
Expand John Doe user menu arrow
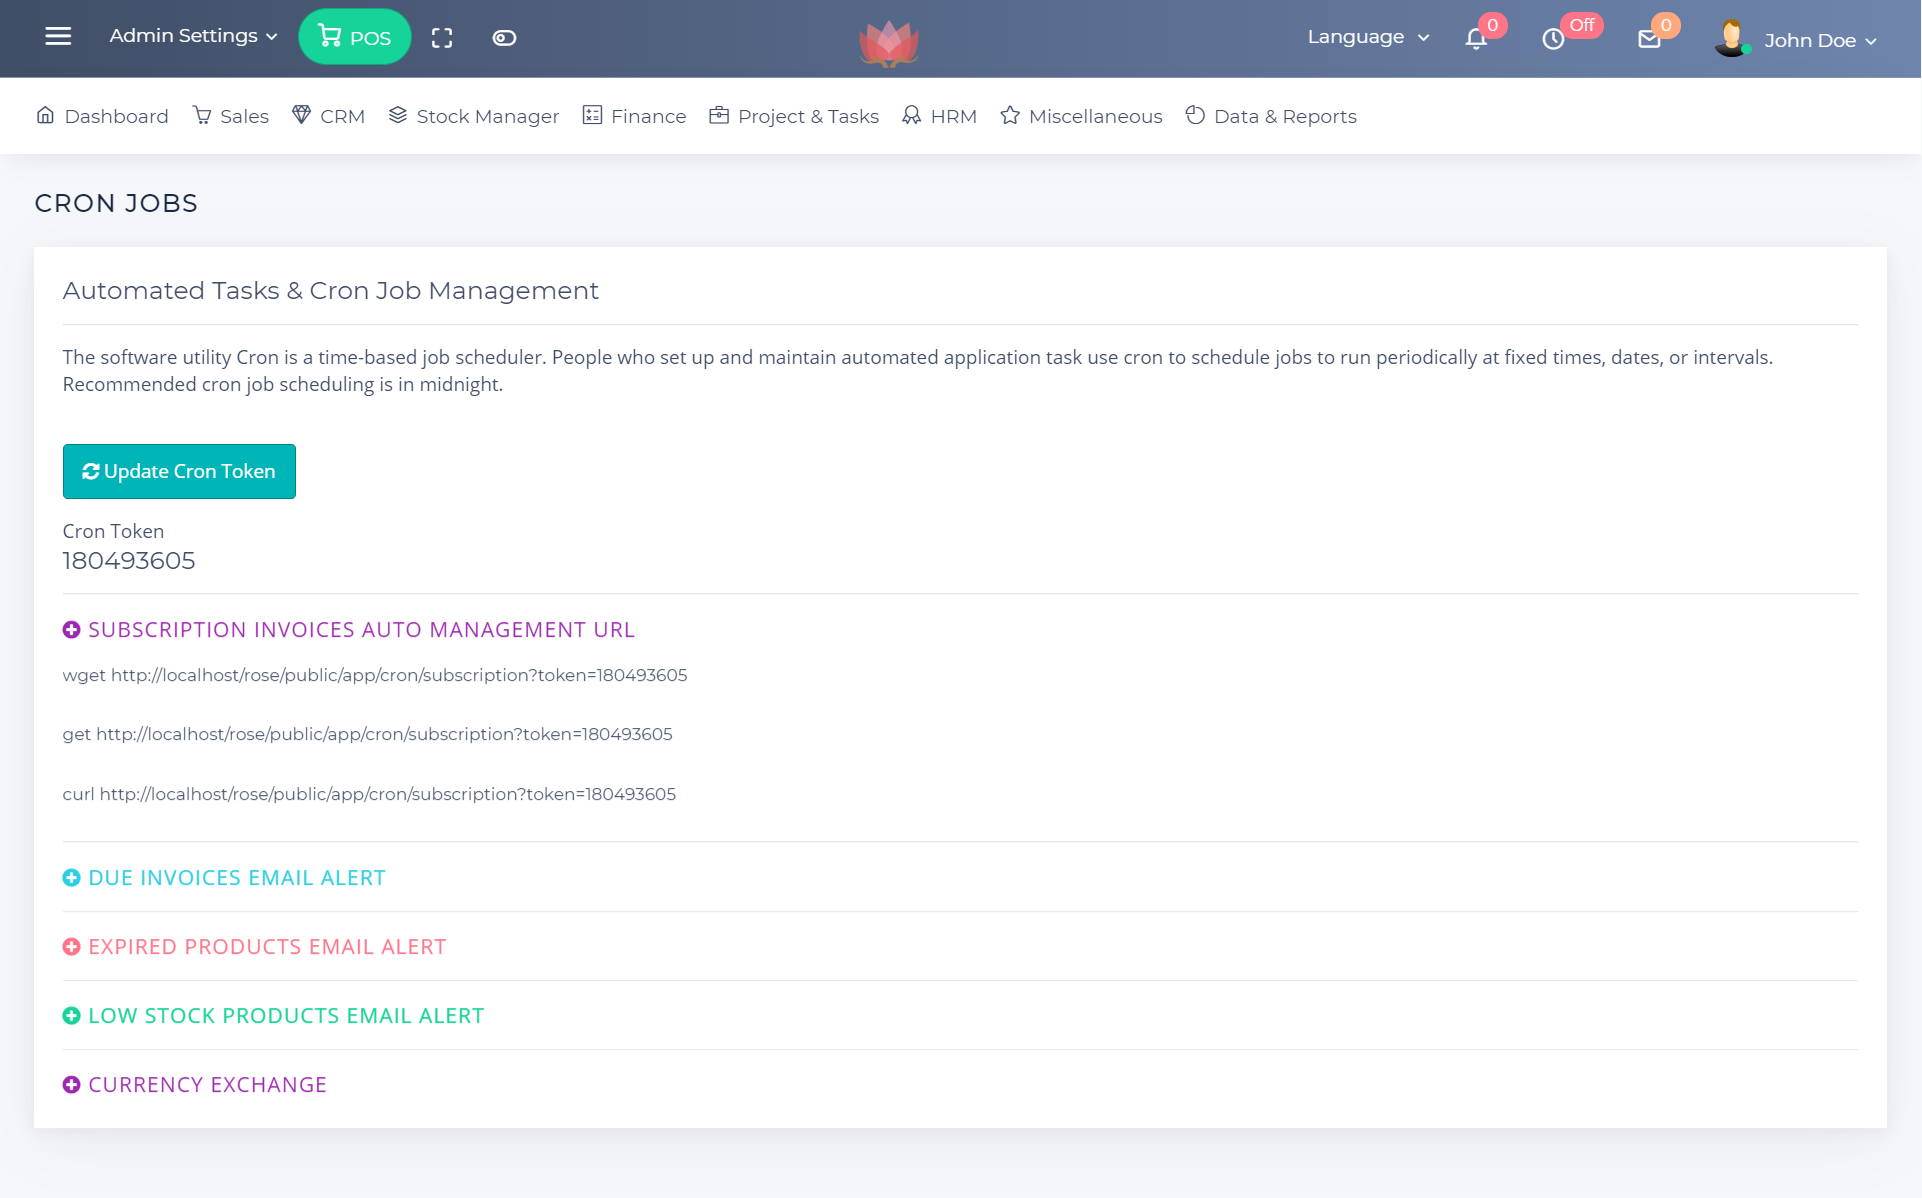pyautogui.click(x=1871, y=41)
